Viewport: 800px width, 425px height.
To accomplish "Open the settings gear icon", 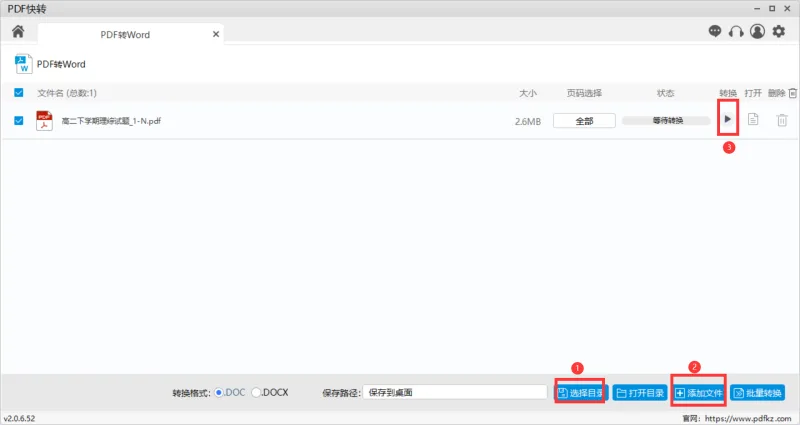I will [779, 32].
